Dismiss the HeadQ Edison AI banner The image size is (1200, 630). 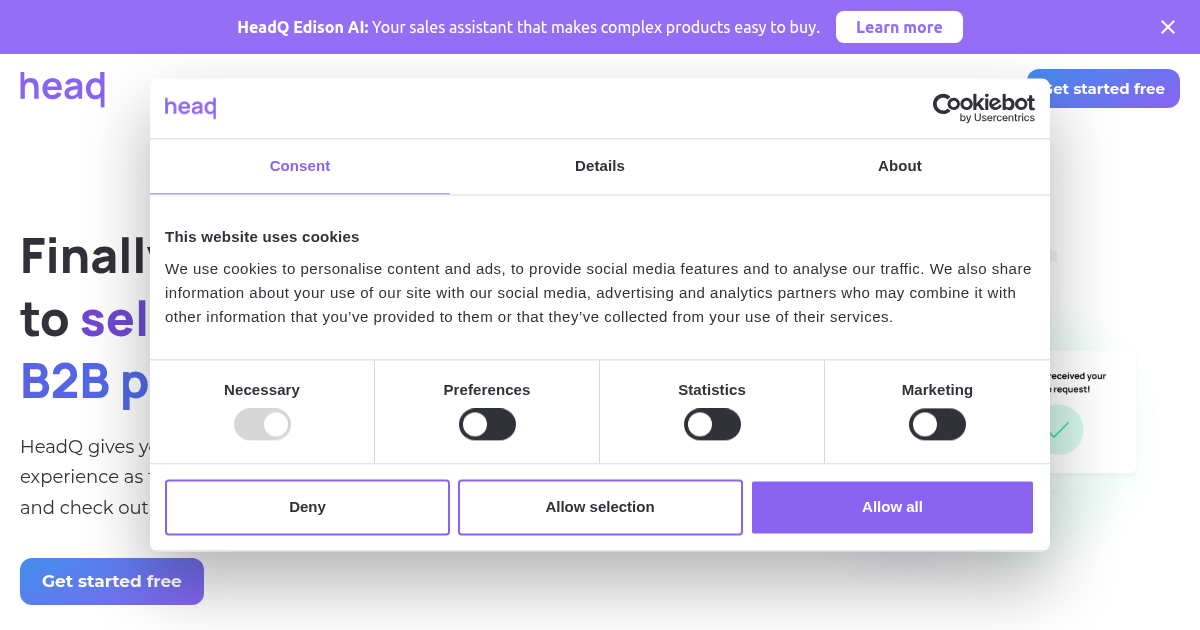click(1168, 27)
